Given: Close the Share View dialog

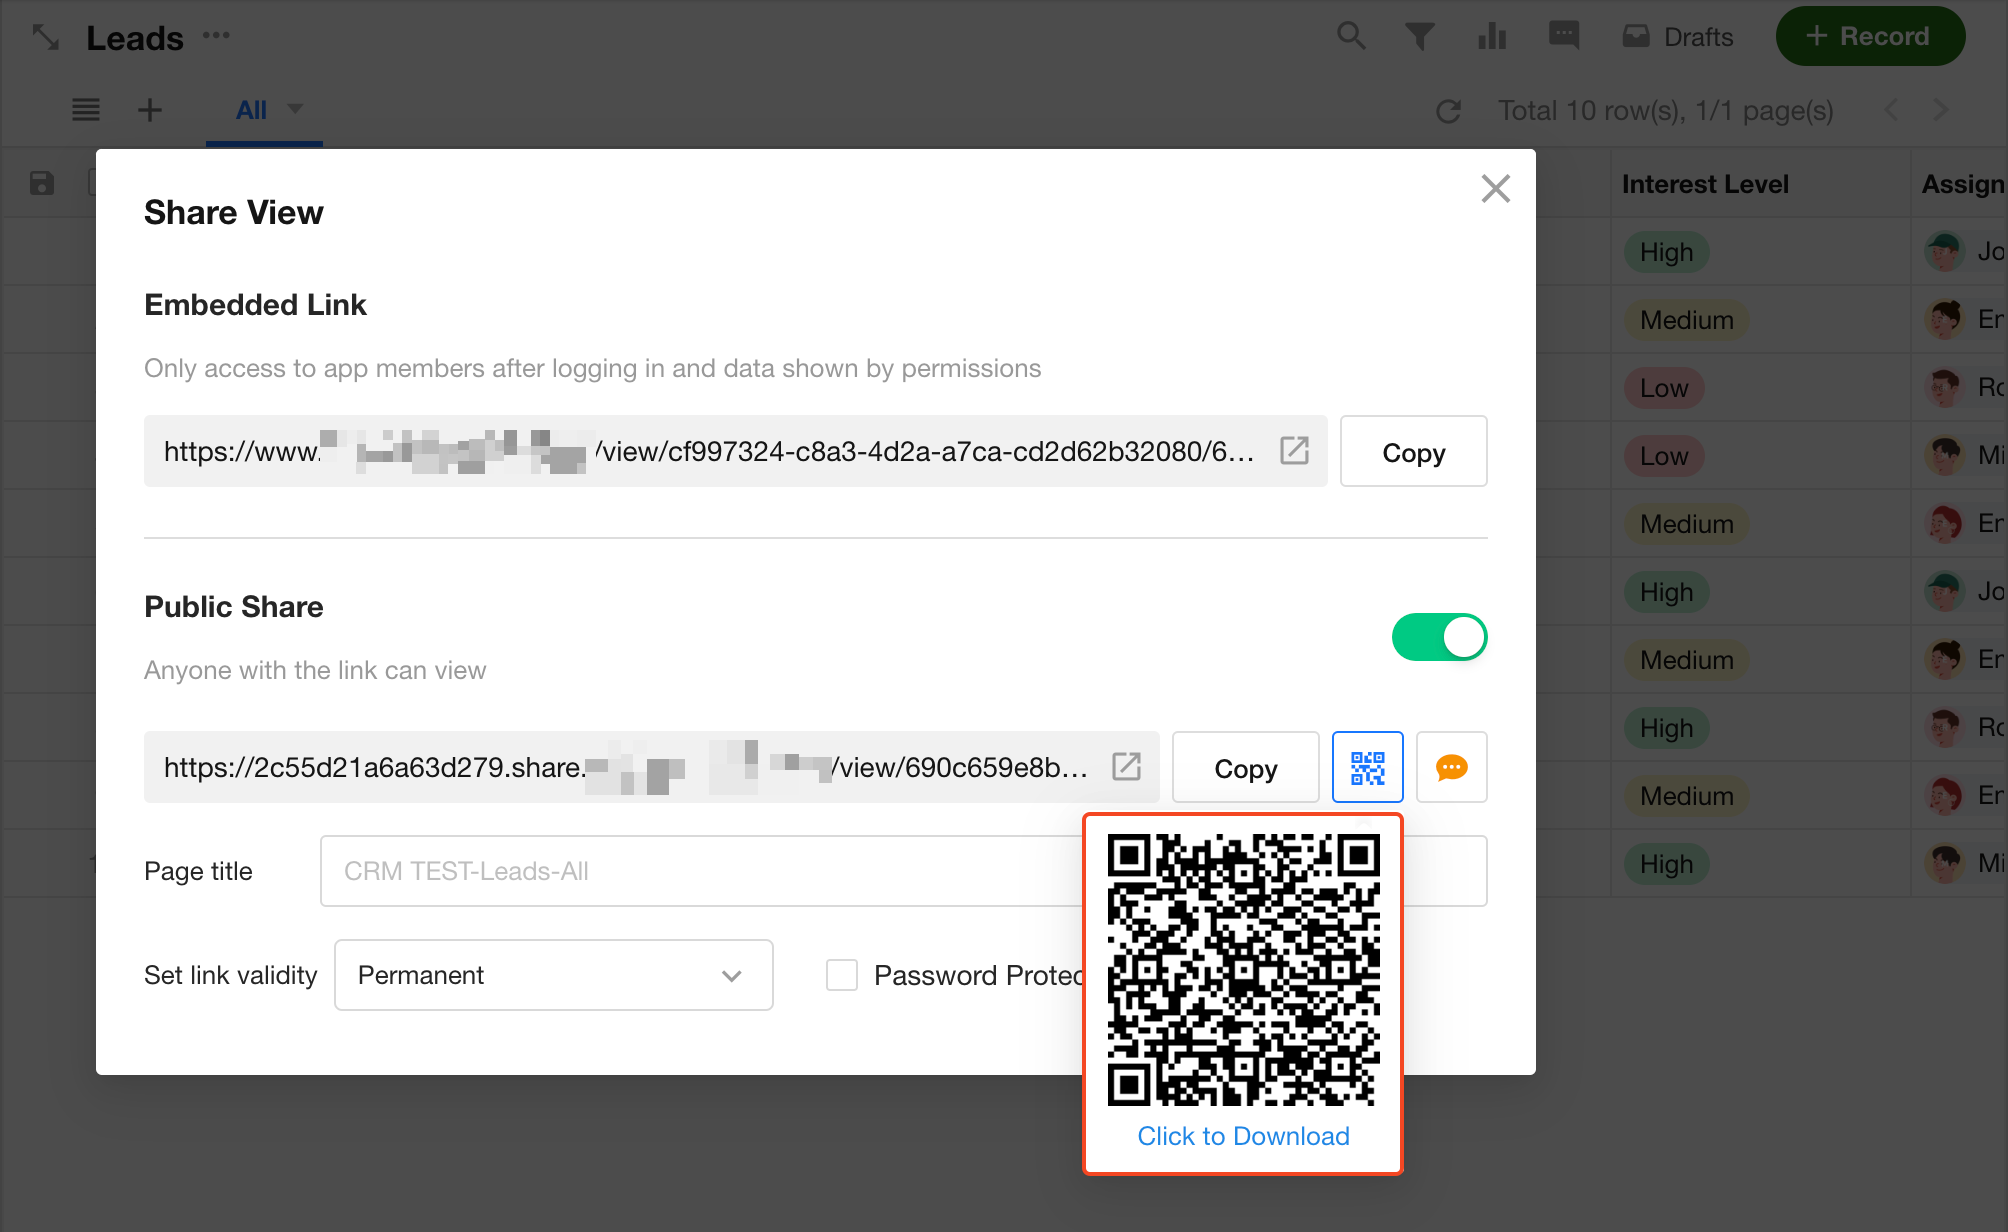Looking at the screenshot, I should point(1495,188).
